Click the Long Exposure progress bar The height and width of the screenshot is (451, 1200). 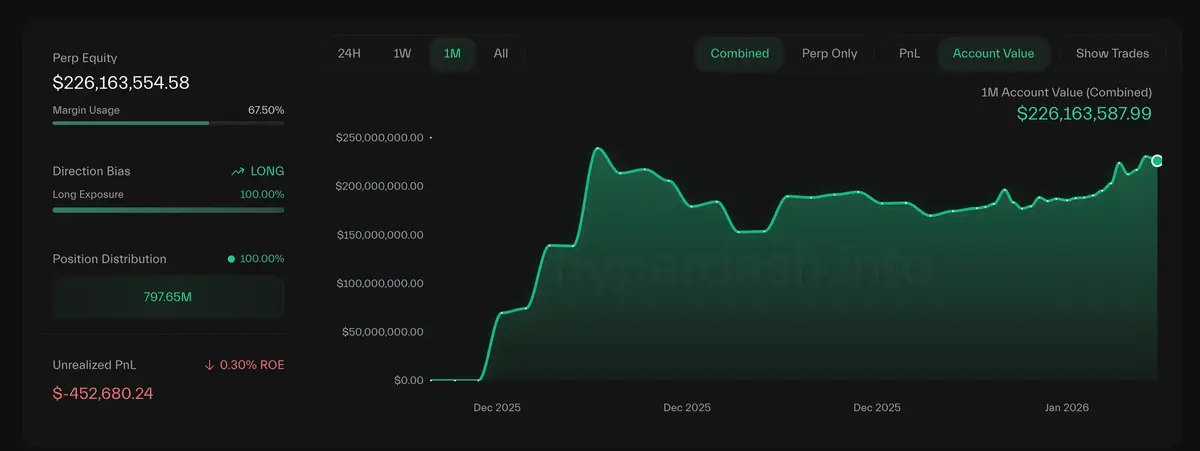click(168, 210)
